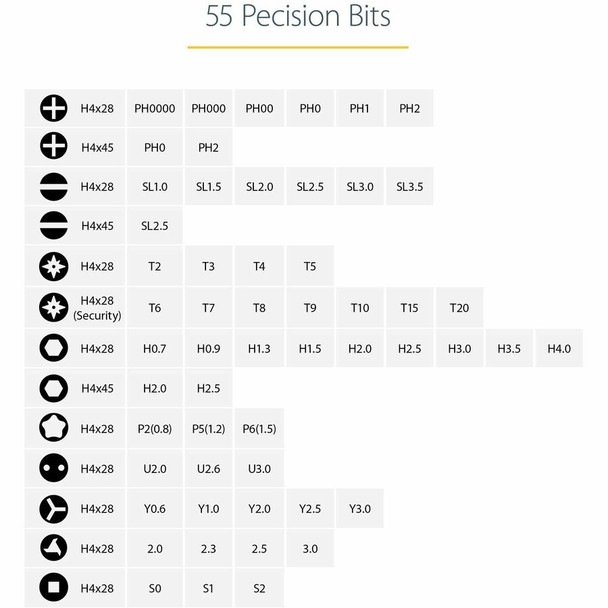Click the Torx icon in the T2 row
608x608 pixels.
pyautogui.click(x=53, y=267)
